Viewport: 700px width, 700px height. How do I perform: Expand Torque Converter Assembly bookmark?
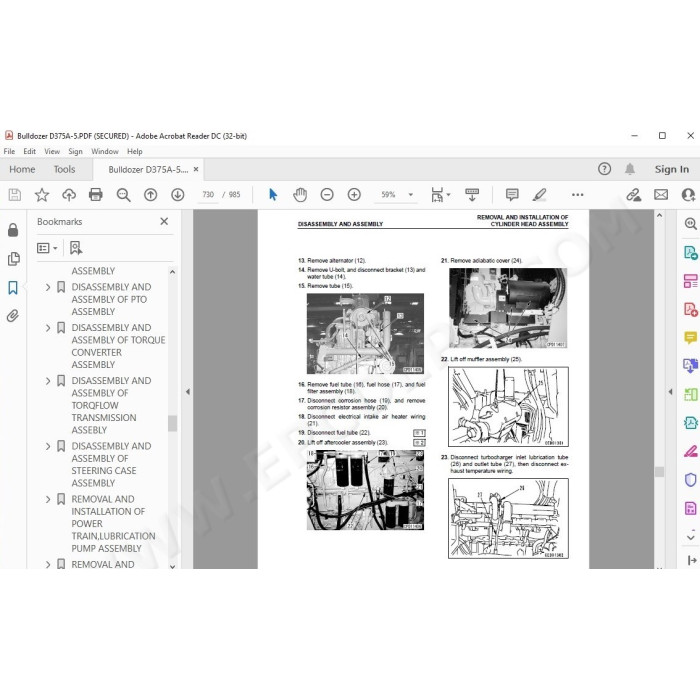pyautogui.click(x=48, y=328)
